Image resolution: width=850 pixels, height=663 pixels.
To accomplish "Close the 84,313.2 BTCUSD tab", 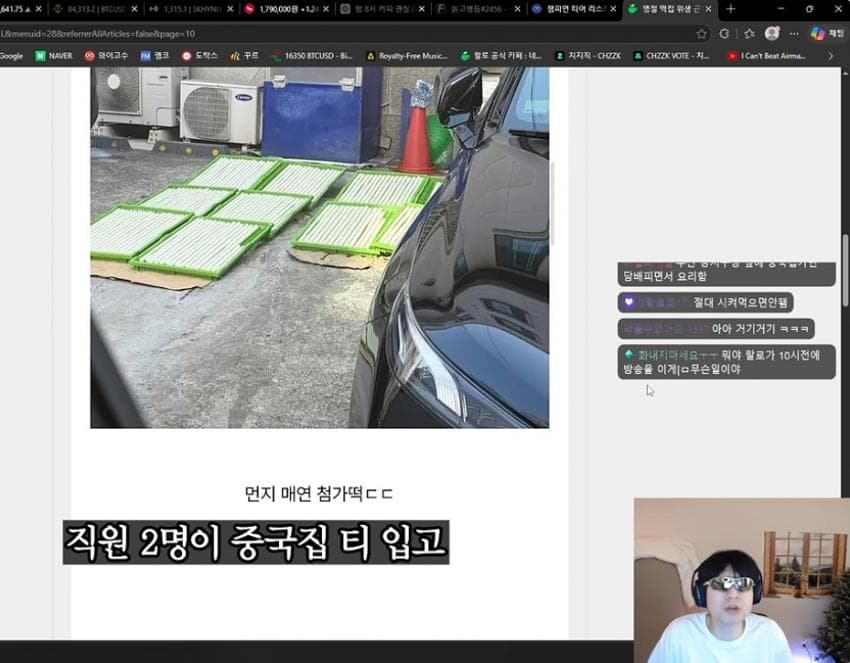I will (x=134, y=9).
